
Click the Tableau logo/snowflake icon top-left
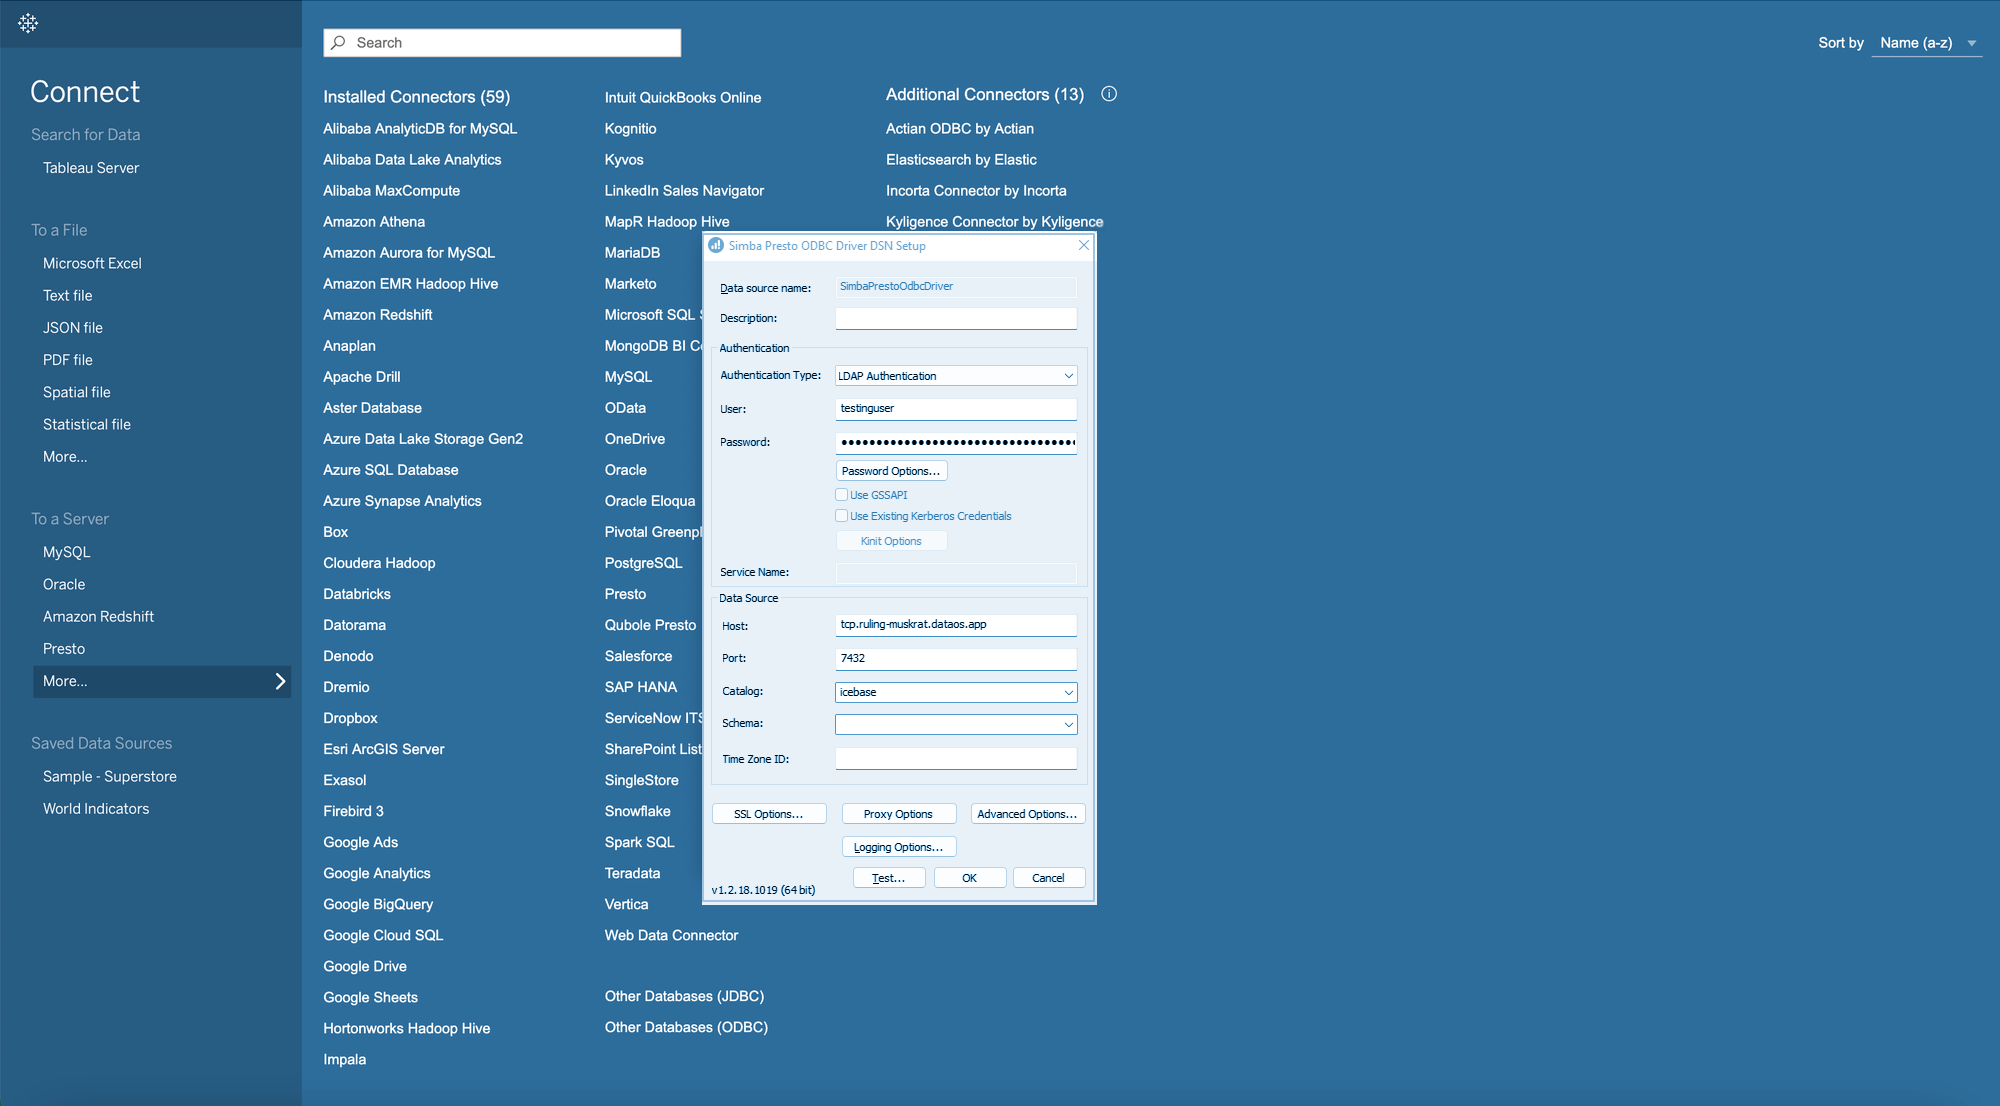point(27,20)
